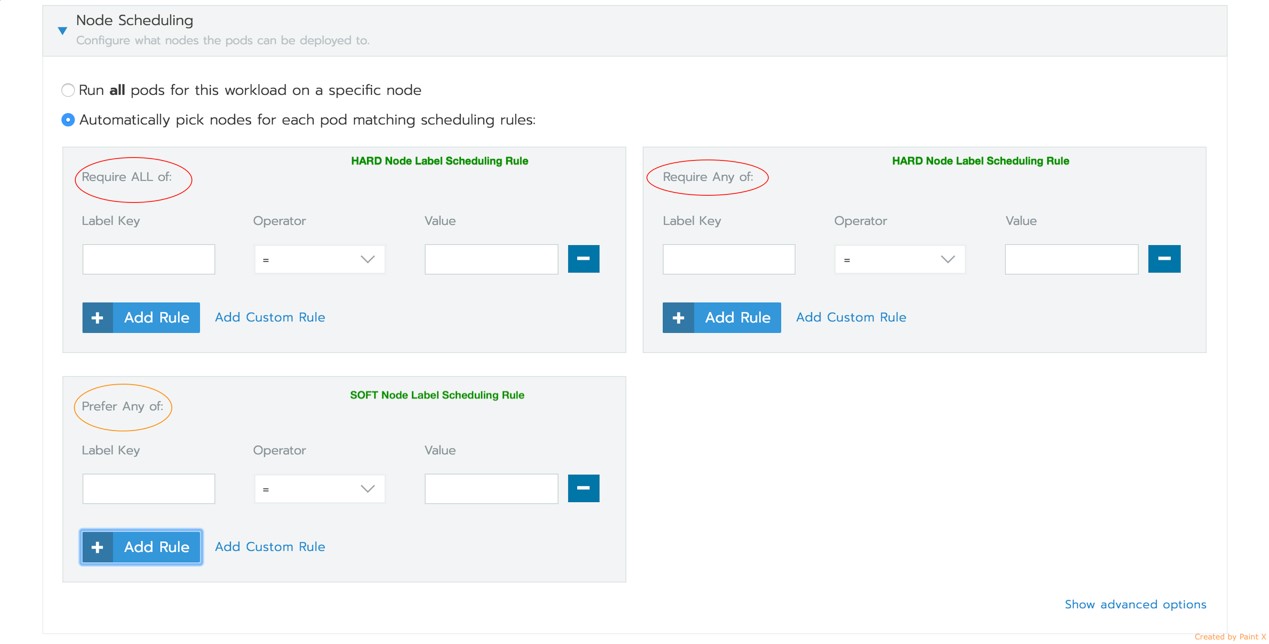1269x644 pixels.
Task: Click plus icon in 'Require ALL of' Add Rule
Action: point(97,318)
